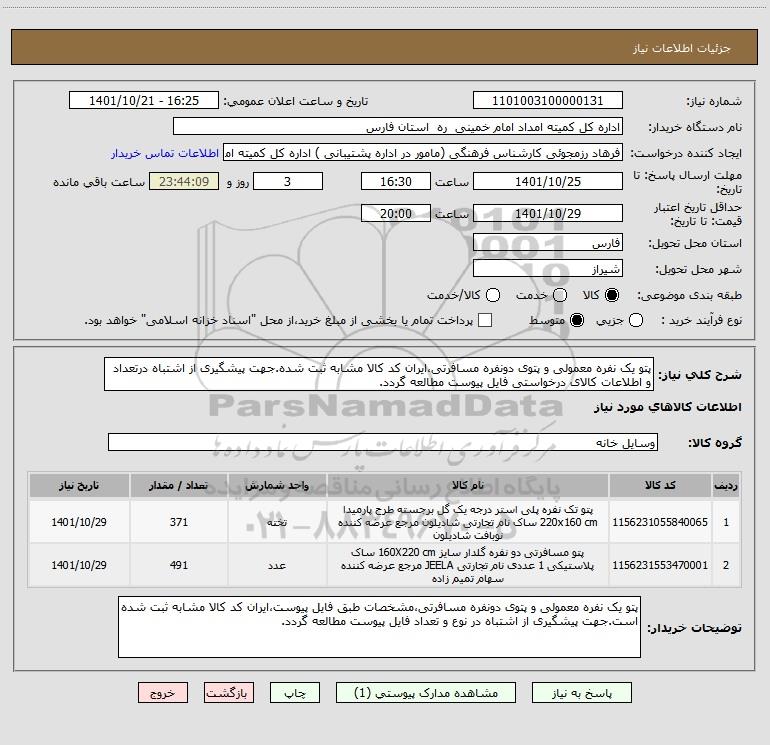Click the general need description text box
Screen dimensions: 770x745
pyautogui.click(x=379, y=374)
